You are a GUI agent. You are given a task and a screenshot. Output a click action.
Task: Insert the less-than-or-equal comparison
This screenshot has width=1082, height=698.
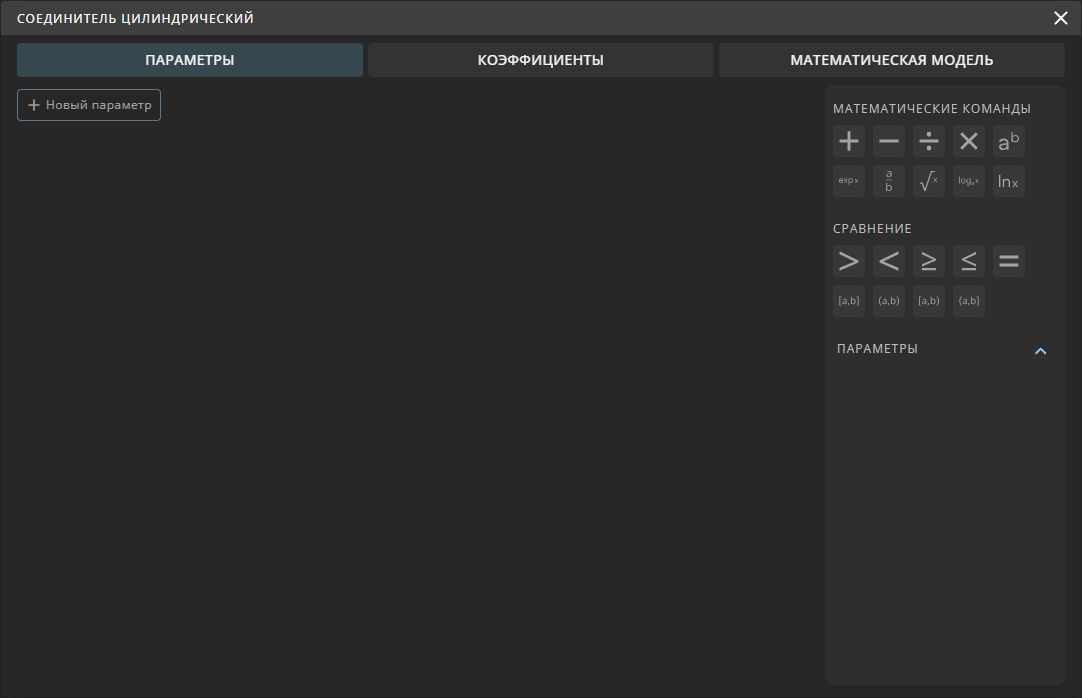coord(969,261)
